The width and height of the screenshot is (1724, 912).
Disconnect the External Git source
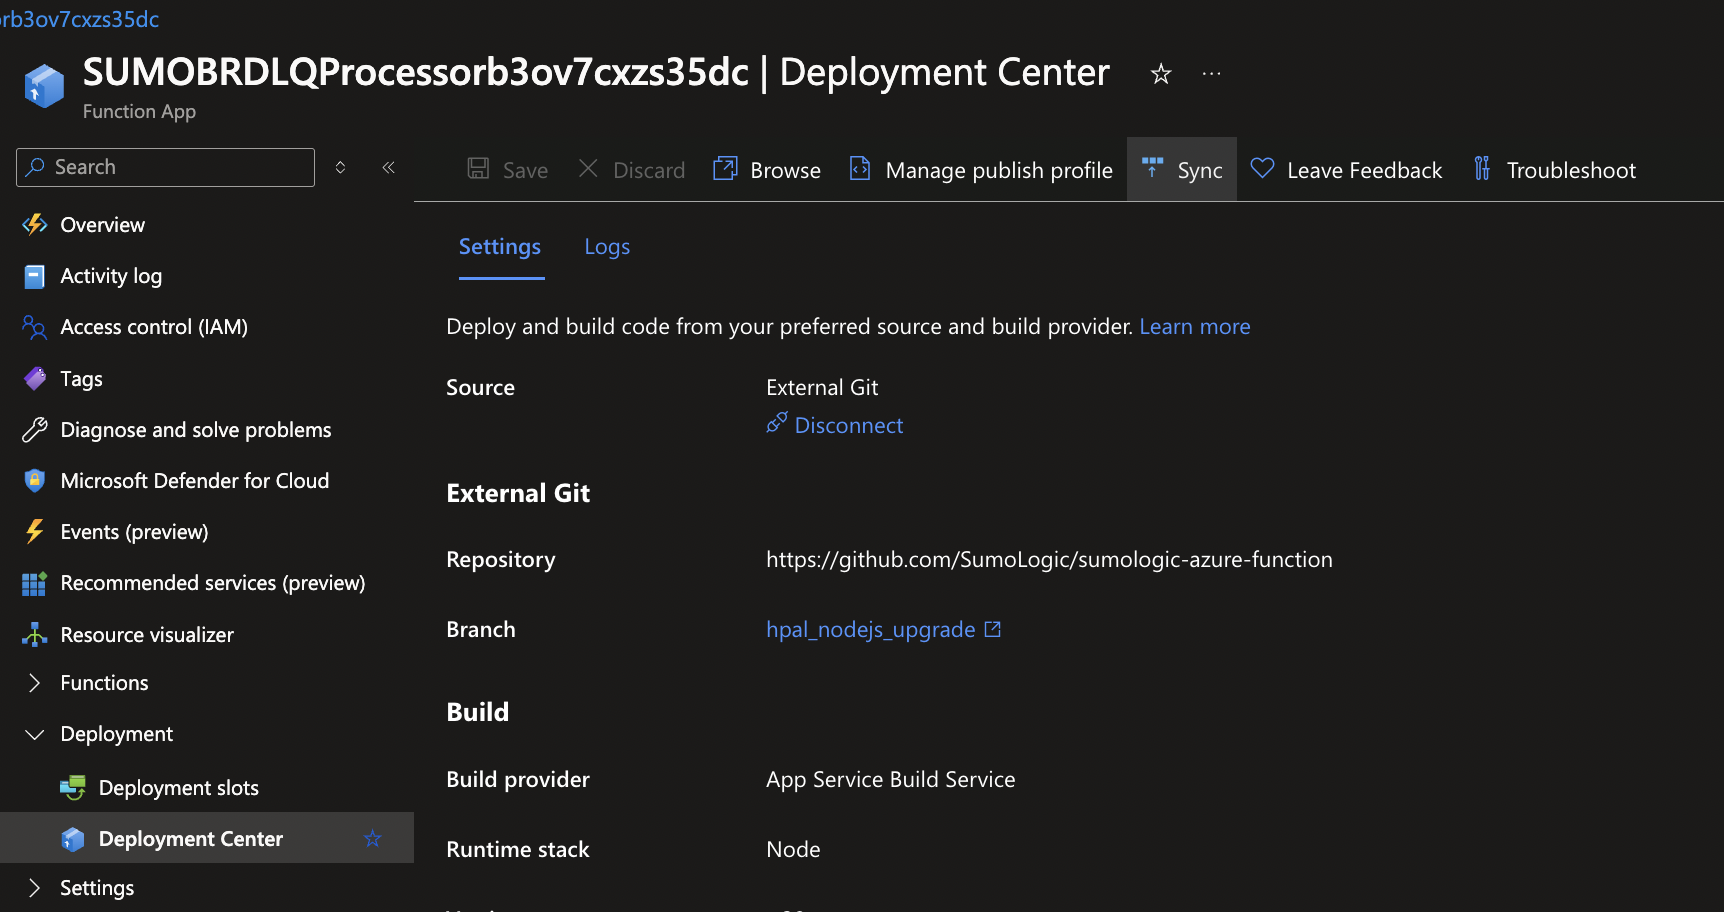pos(848,424)
